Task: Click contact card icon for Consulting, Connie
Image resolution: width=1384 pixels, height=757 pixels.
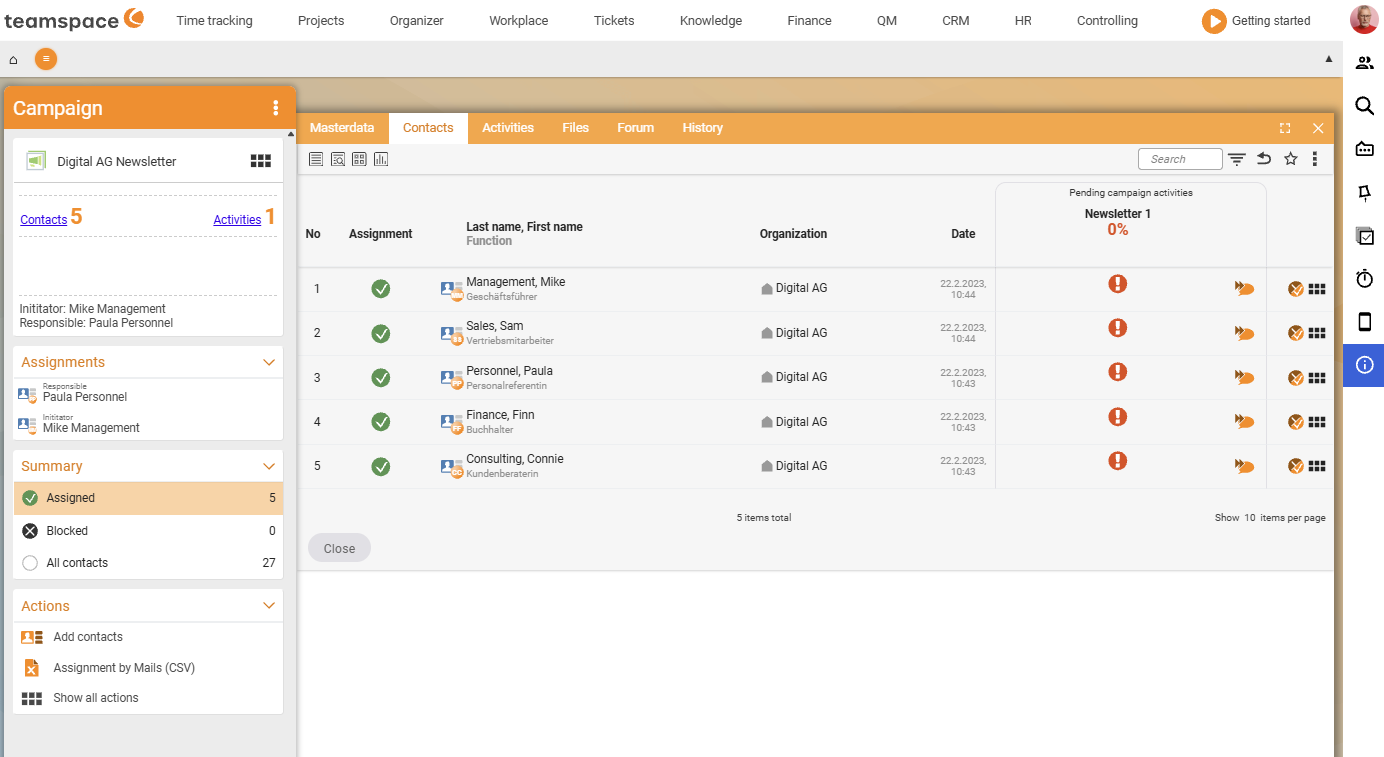Action: pyautogui.click(x=452, y=467)
